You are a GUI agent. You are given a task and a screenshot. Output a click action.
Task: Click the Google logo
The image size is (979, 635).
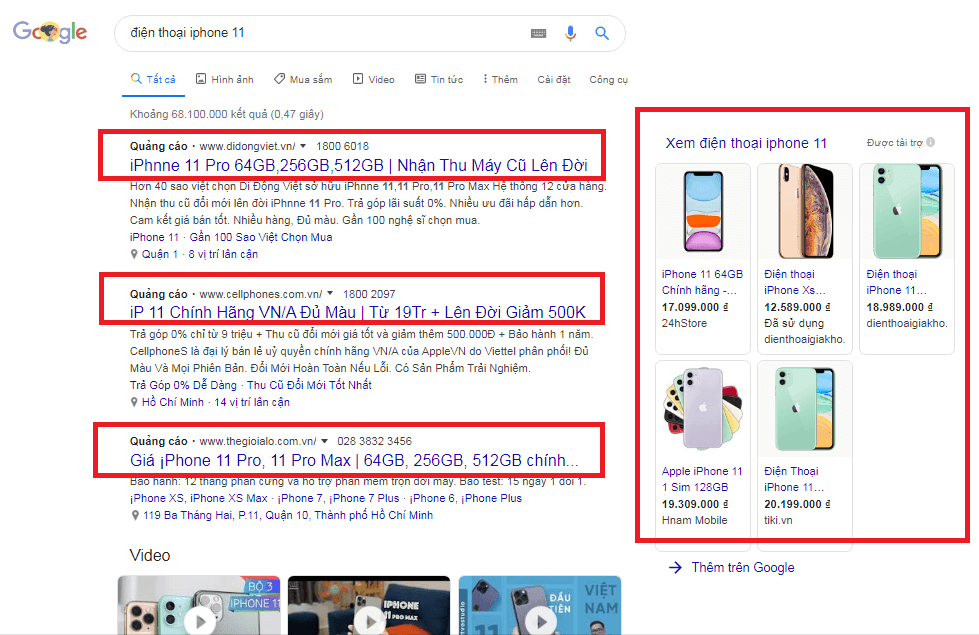(50, 32)
